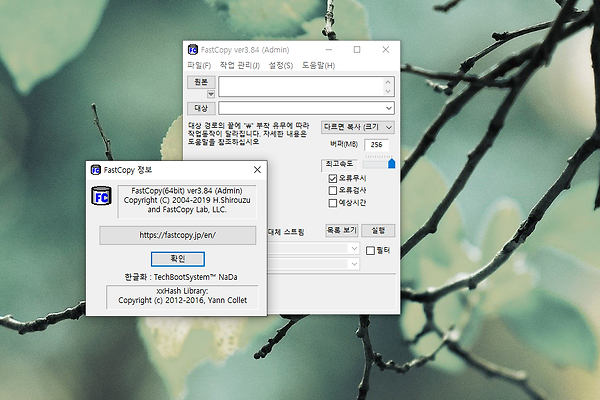Click the 대체 스트림 label
The image size is (600, 400).
[x=285, y=232]
